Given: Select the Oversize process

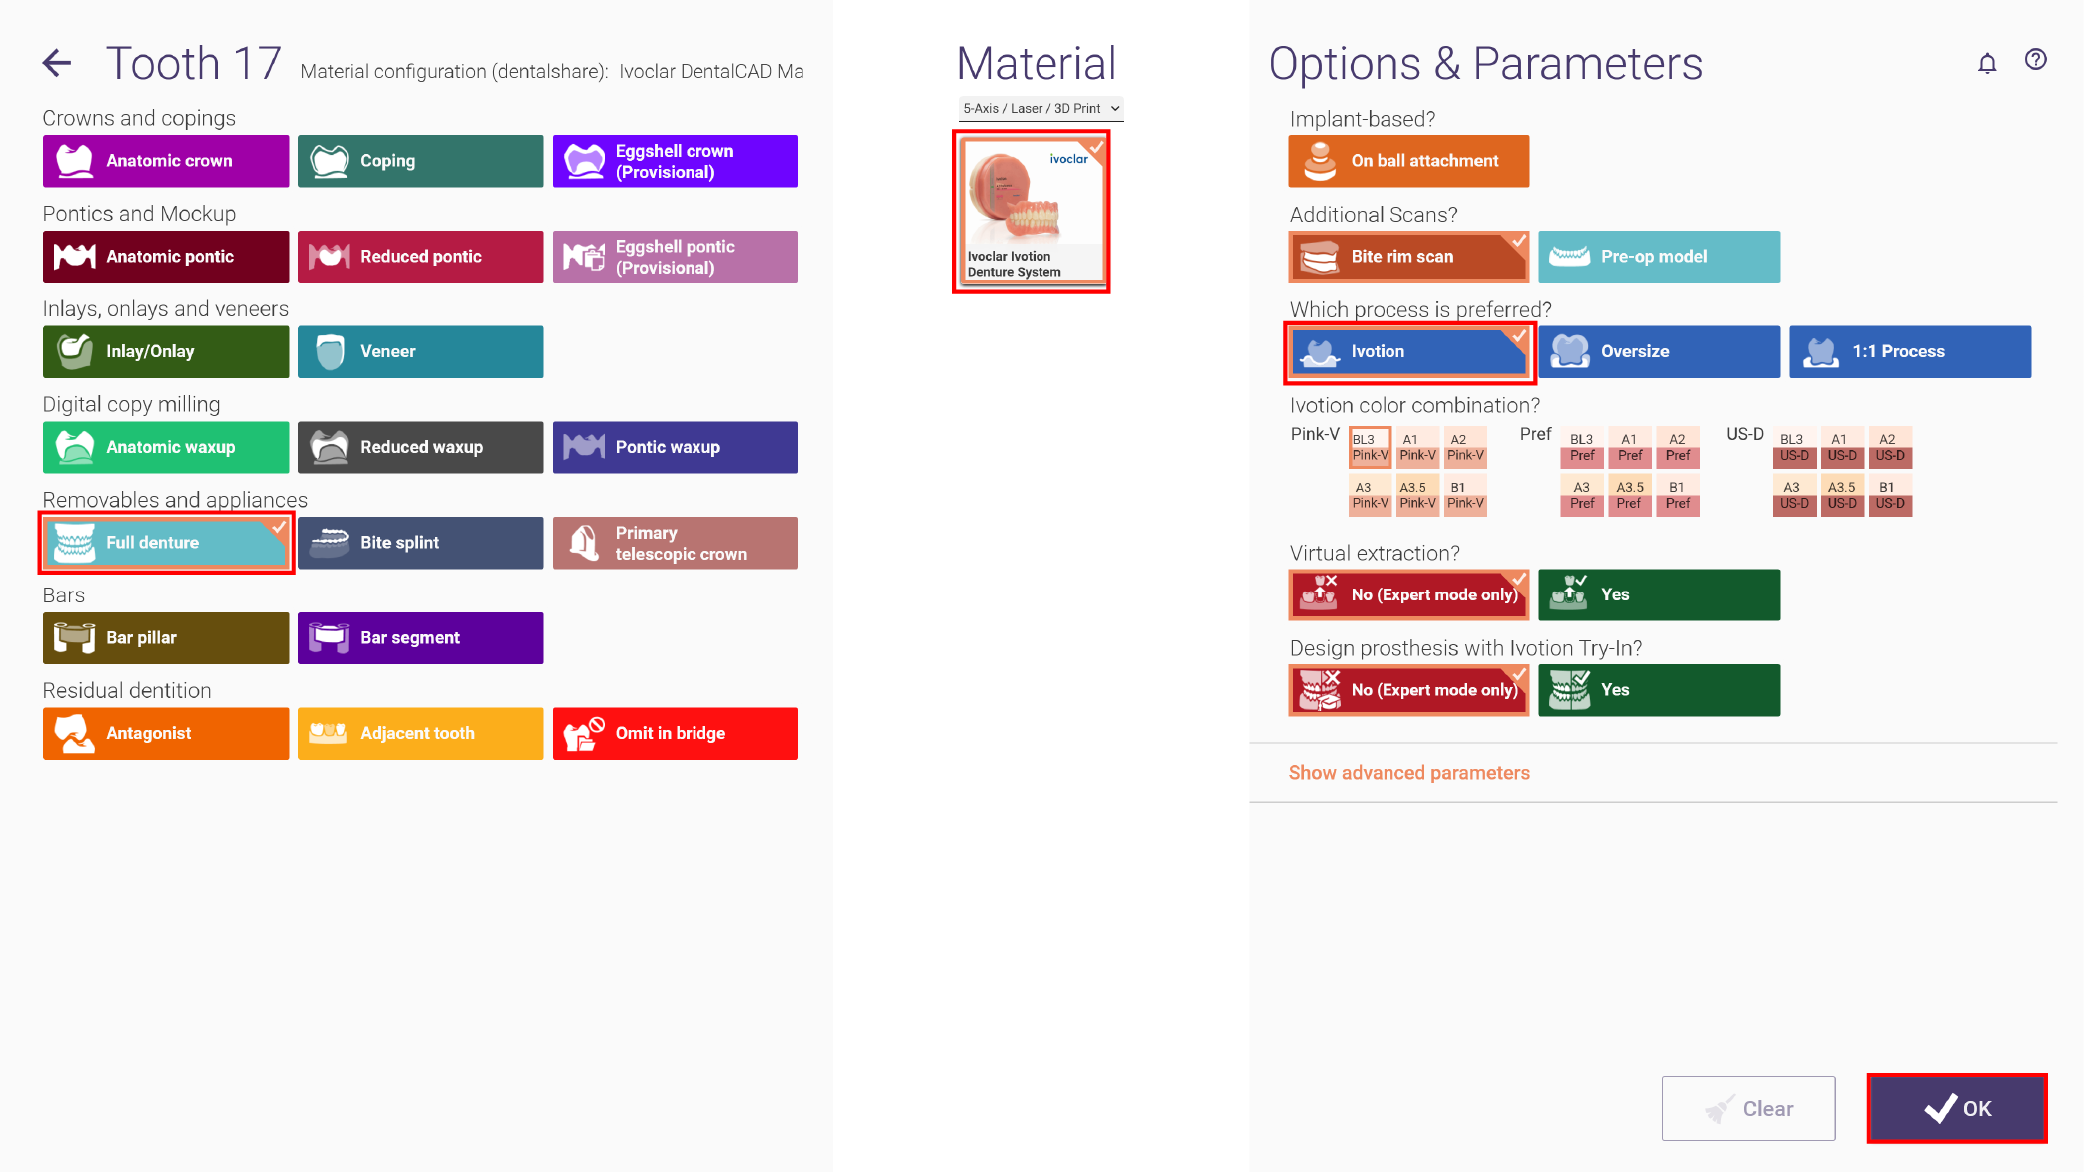Looking at the screenshot, I should [x=1659, y=352].
